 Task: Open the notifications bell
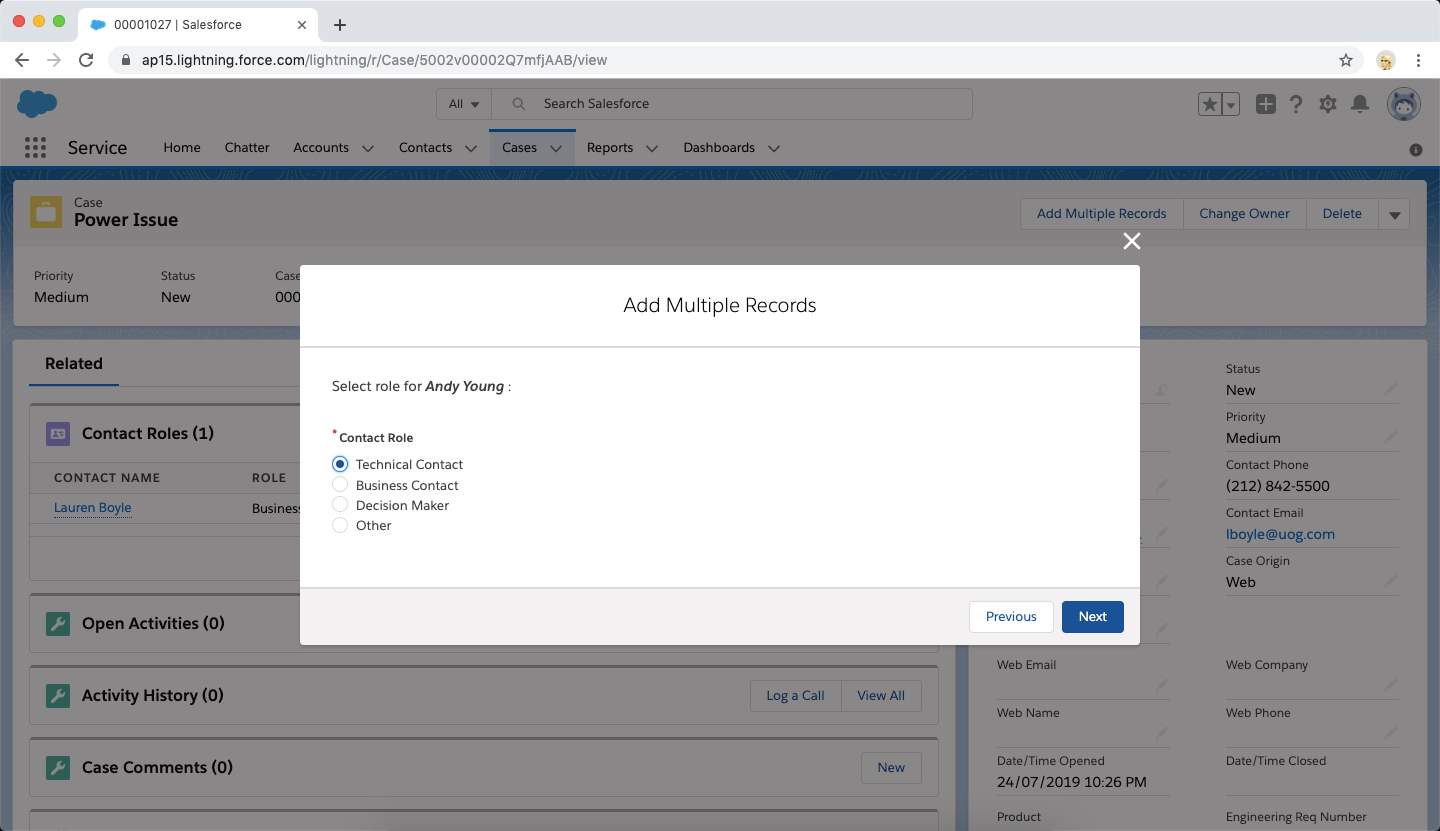click(1359, 104)
